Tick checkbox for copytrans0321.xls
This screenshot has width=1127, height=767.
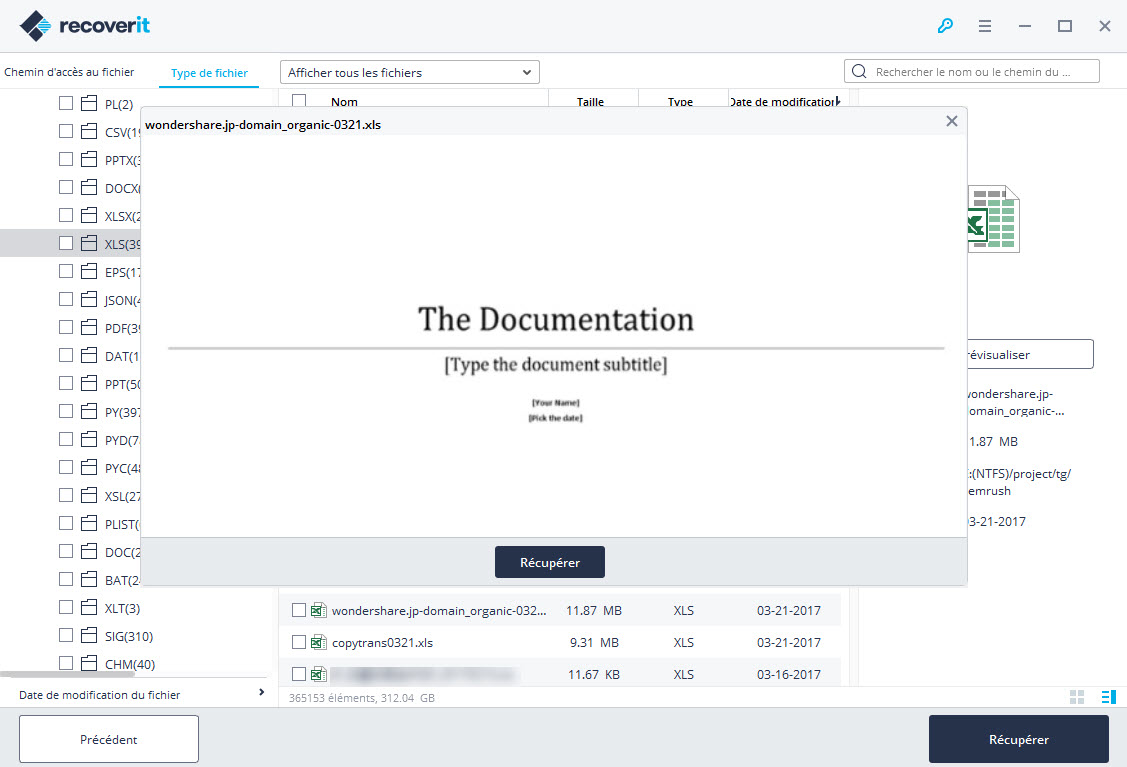click(299, 642)
